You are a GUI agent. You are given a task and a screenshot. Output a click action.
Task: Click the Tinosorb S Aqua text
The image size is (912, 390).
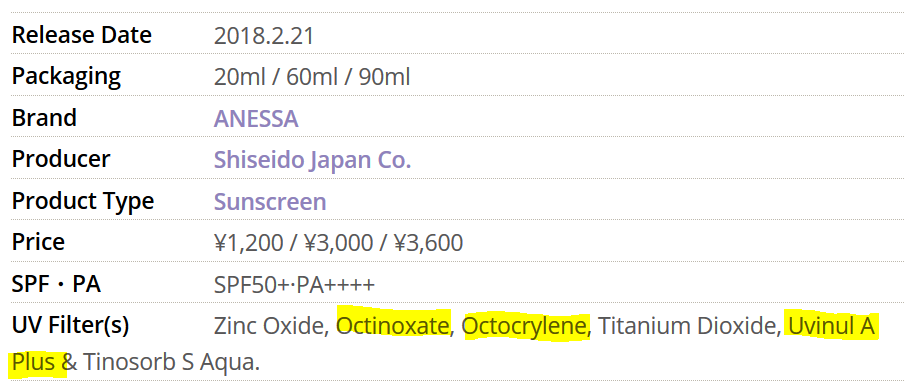tap(171, 363)
